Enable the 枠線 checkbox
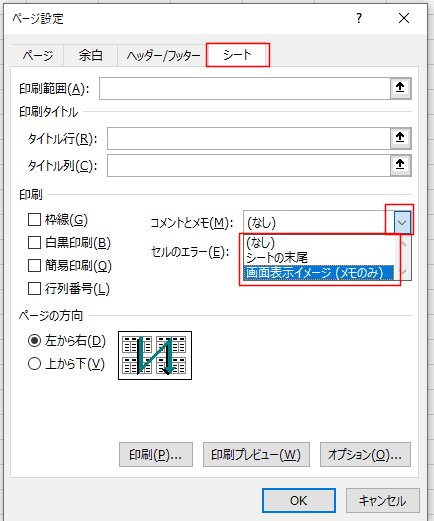 click(34, 220)
